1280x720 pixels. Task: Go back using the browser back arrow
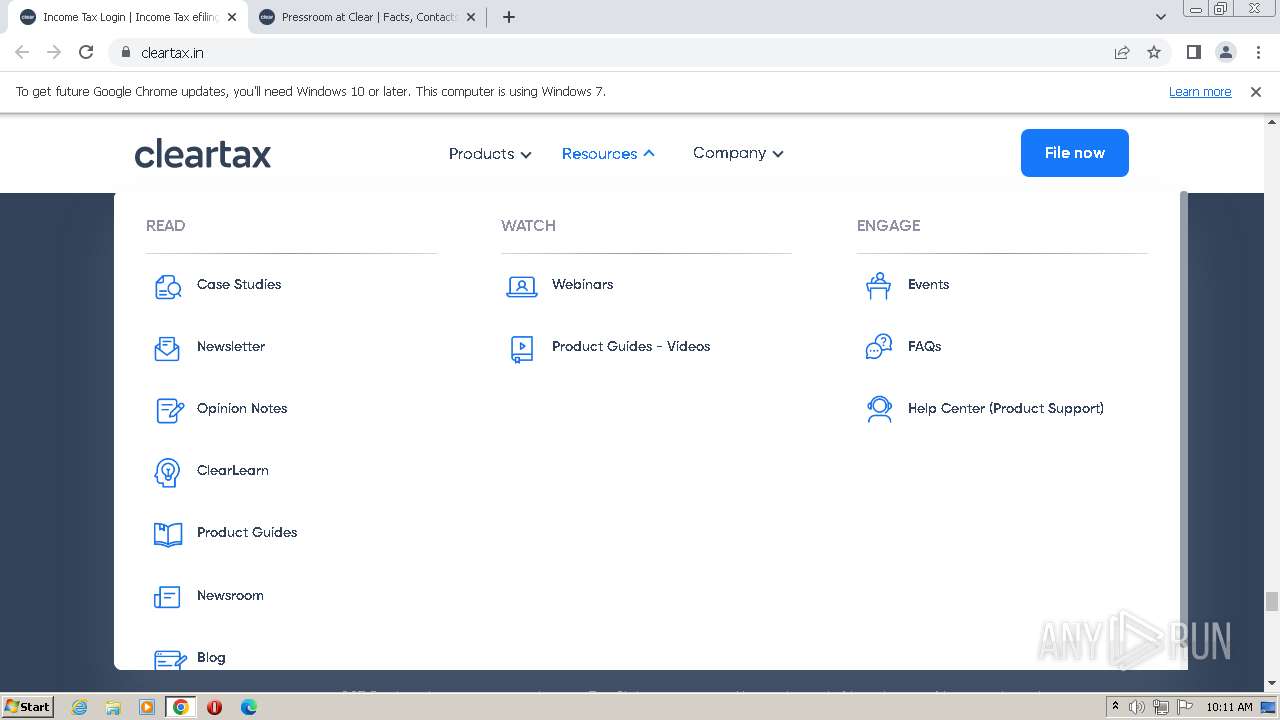(x=22, y=52)
